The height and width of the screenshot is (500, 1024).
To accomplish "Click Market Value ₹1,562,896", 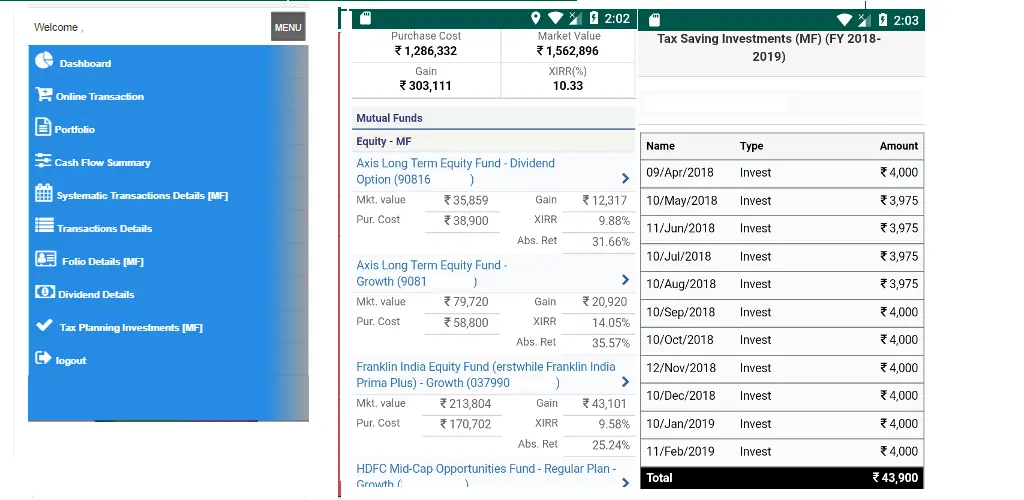I will [x=568, y=51].
